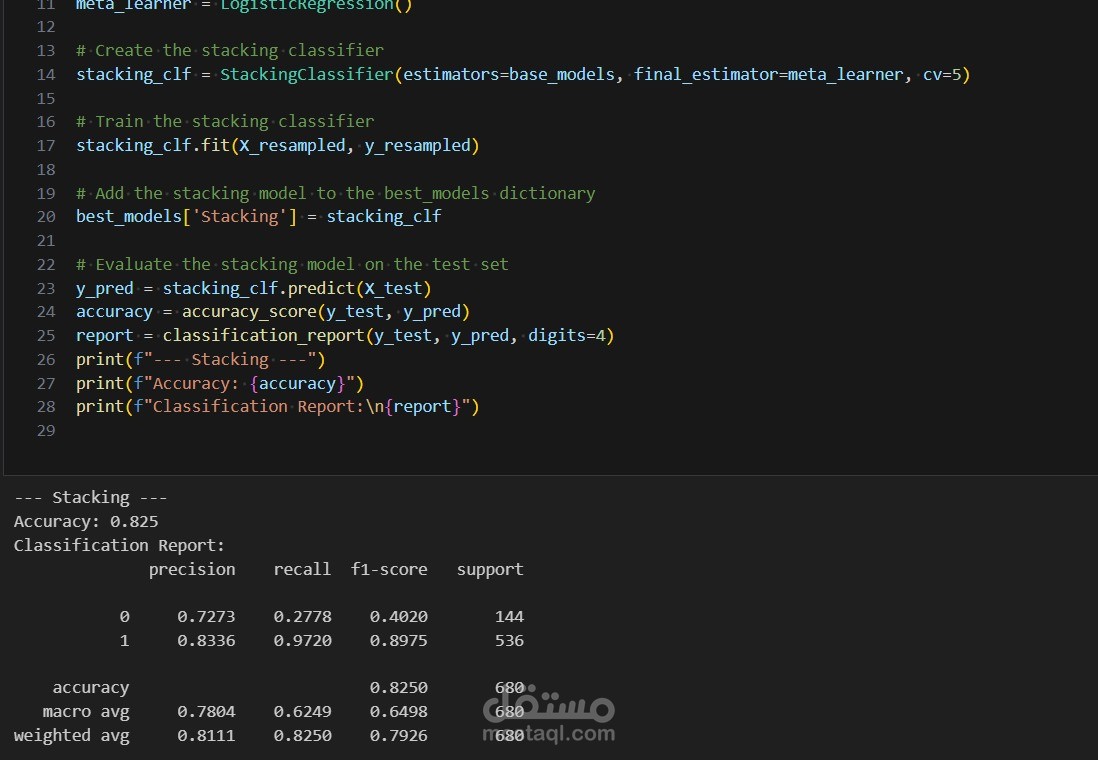The width and height of the screenshot is (1098, 760).
Task: Click the weighted avg f1-score 0.7926
Action: coord(398,736)
